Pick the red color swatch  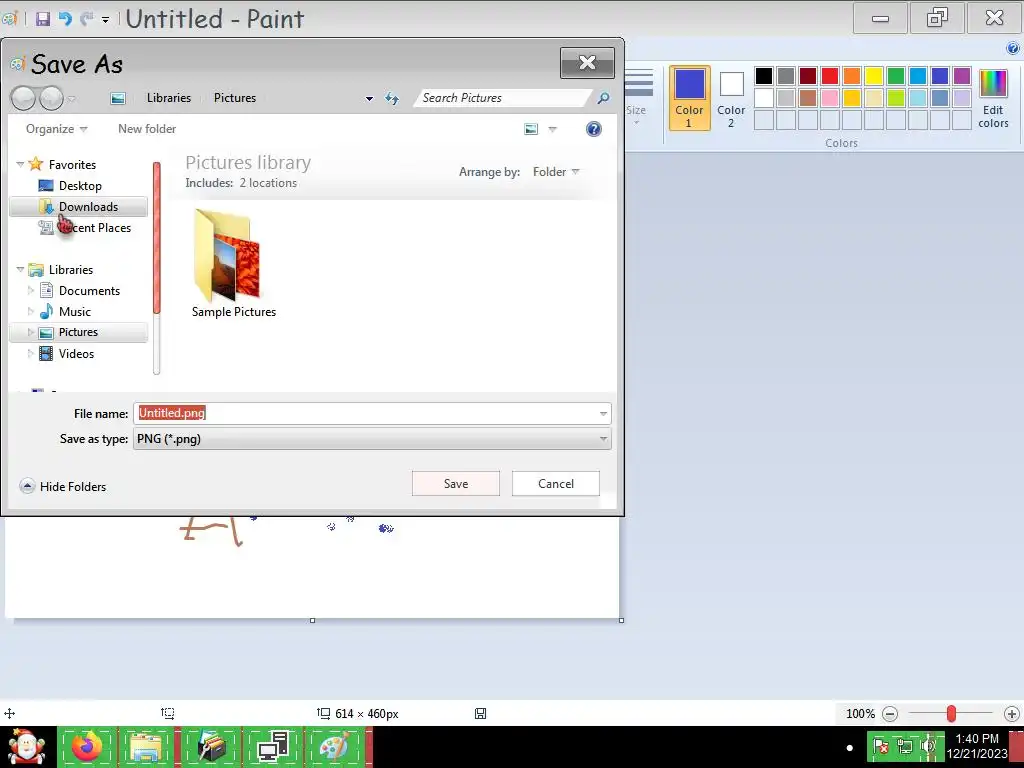[830, 76]
